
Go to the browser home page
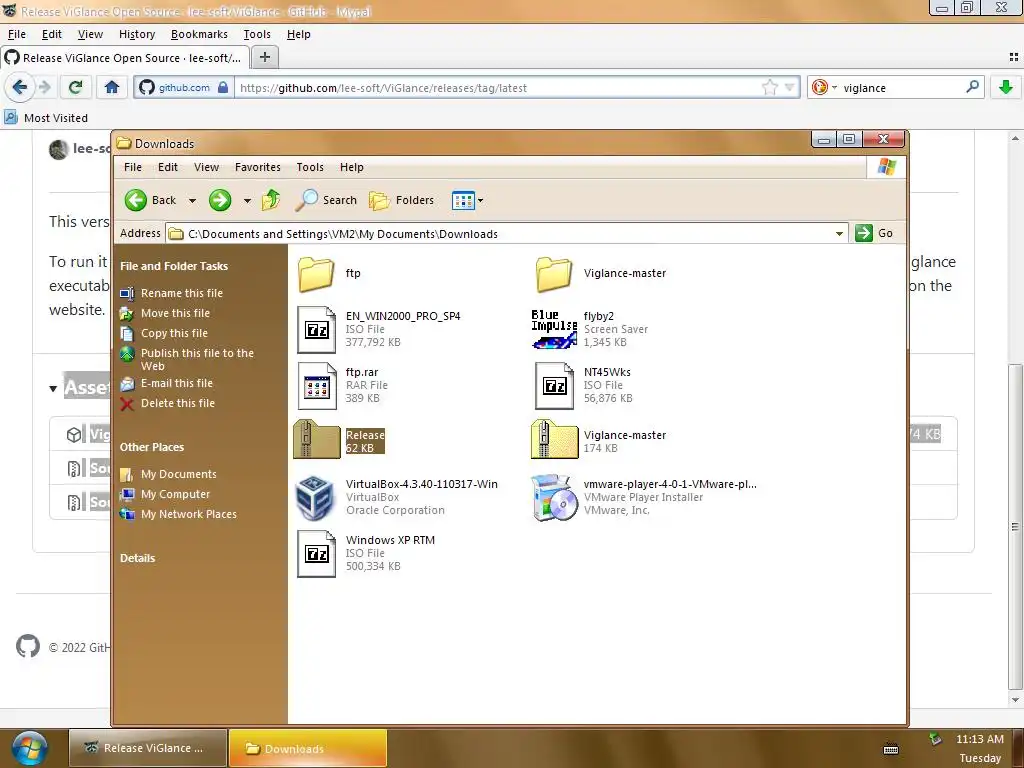tap(112, 87)
